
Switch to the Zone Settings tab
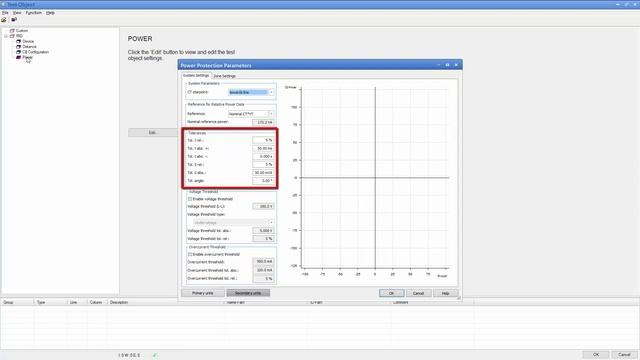tap(224, 76)
